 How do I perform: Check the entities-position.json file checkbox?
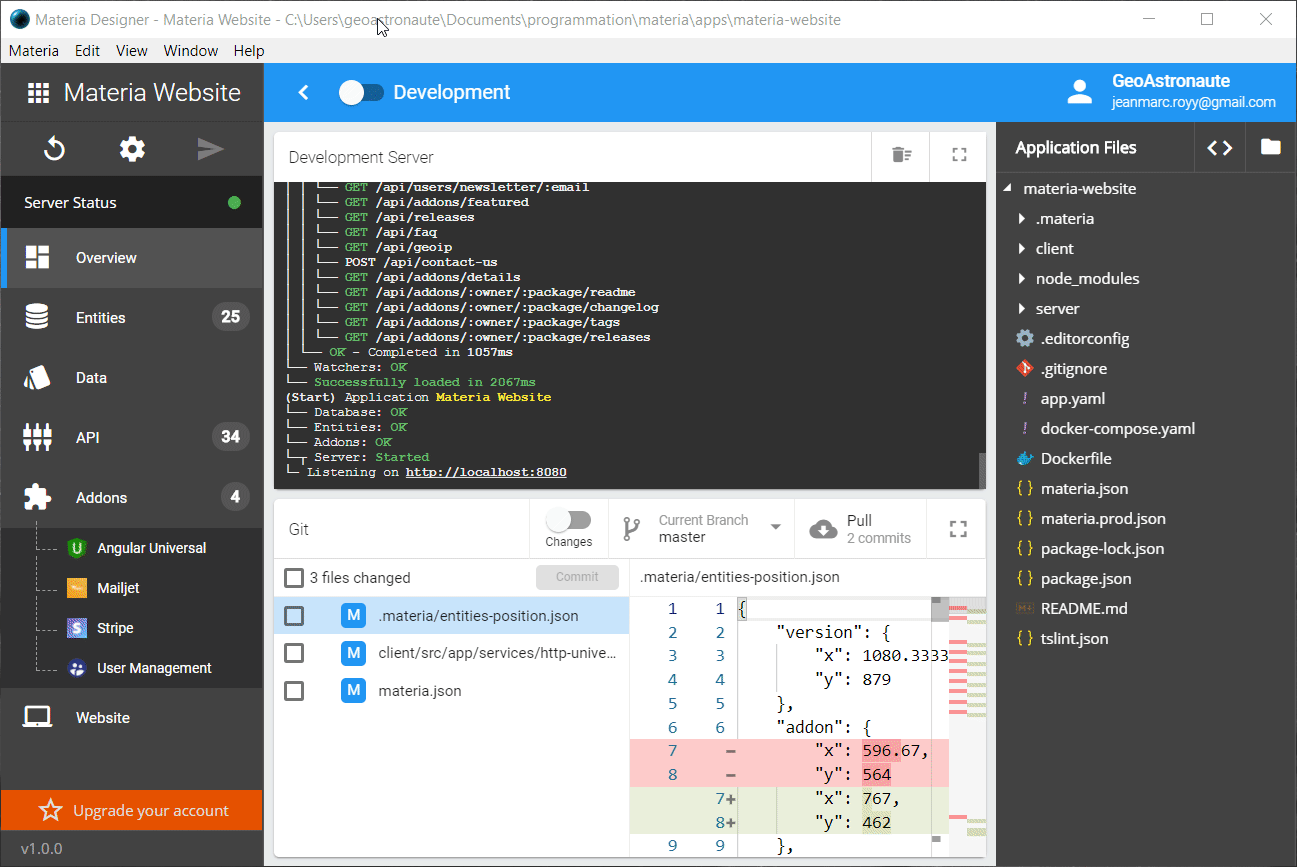click(294, 616)
